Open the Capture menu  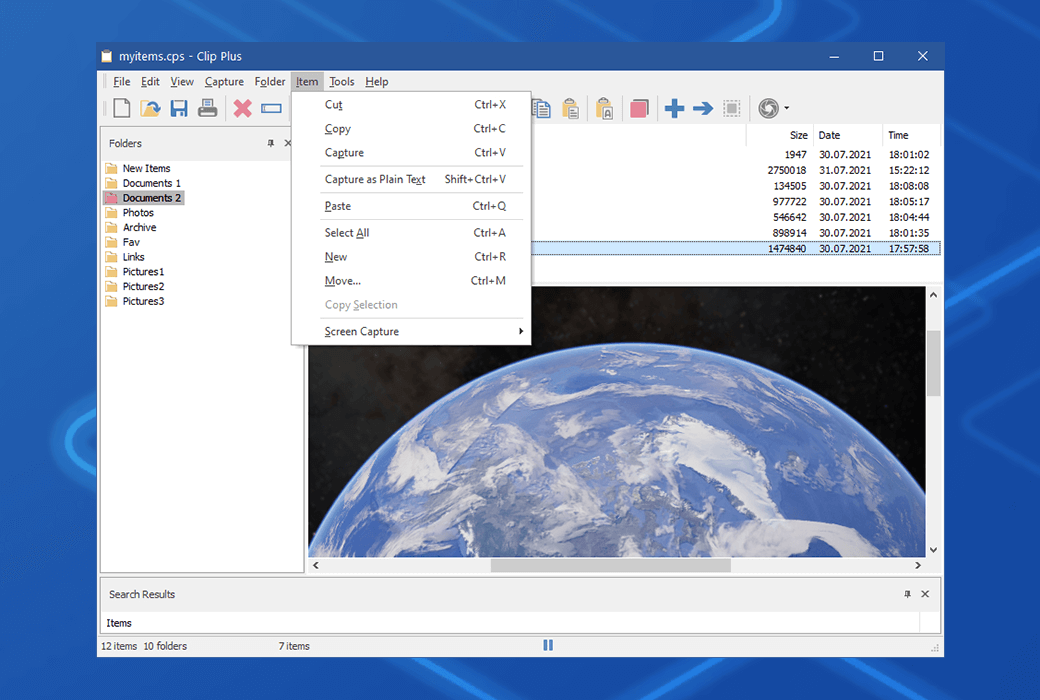[224, 82]
